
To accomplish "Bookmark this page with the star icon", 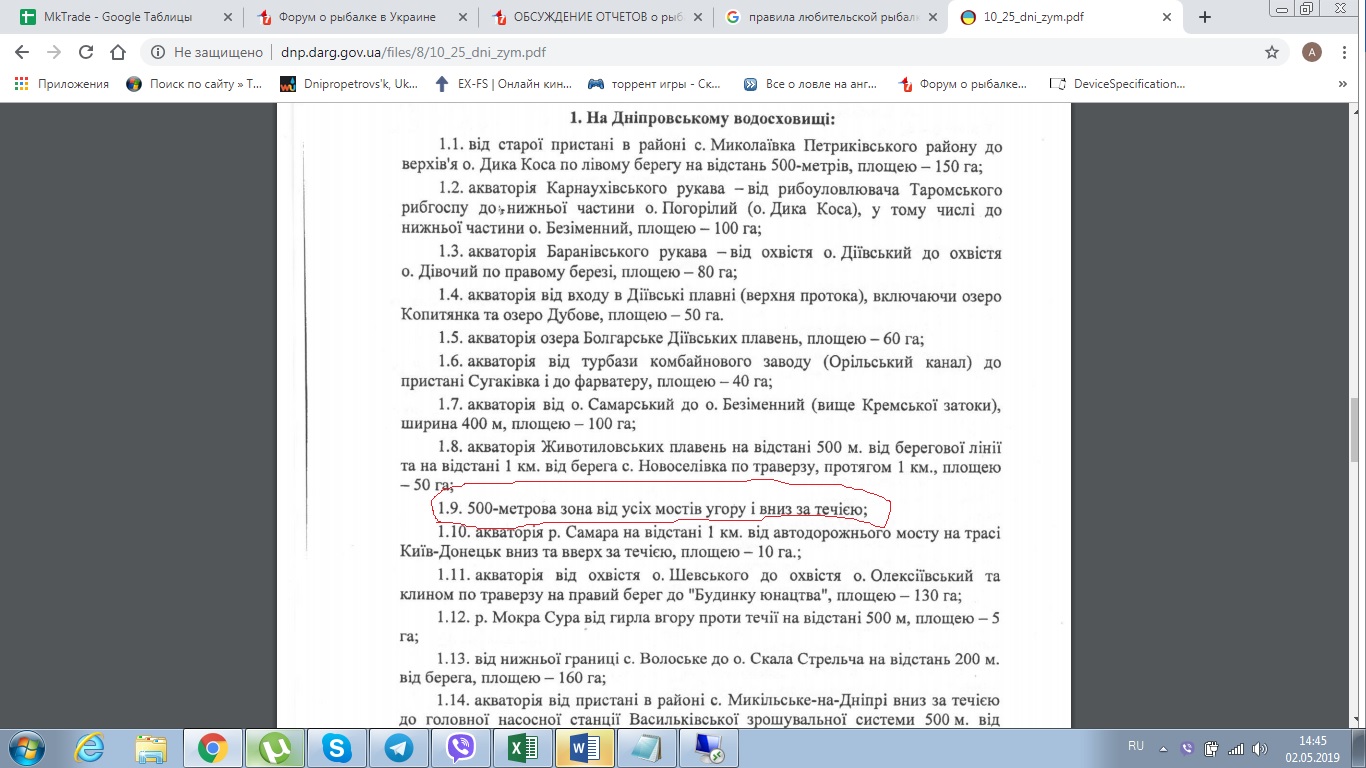I will click(1271, 52).
